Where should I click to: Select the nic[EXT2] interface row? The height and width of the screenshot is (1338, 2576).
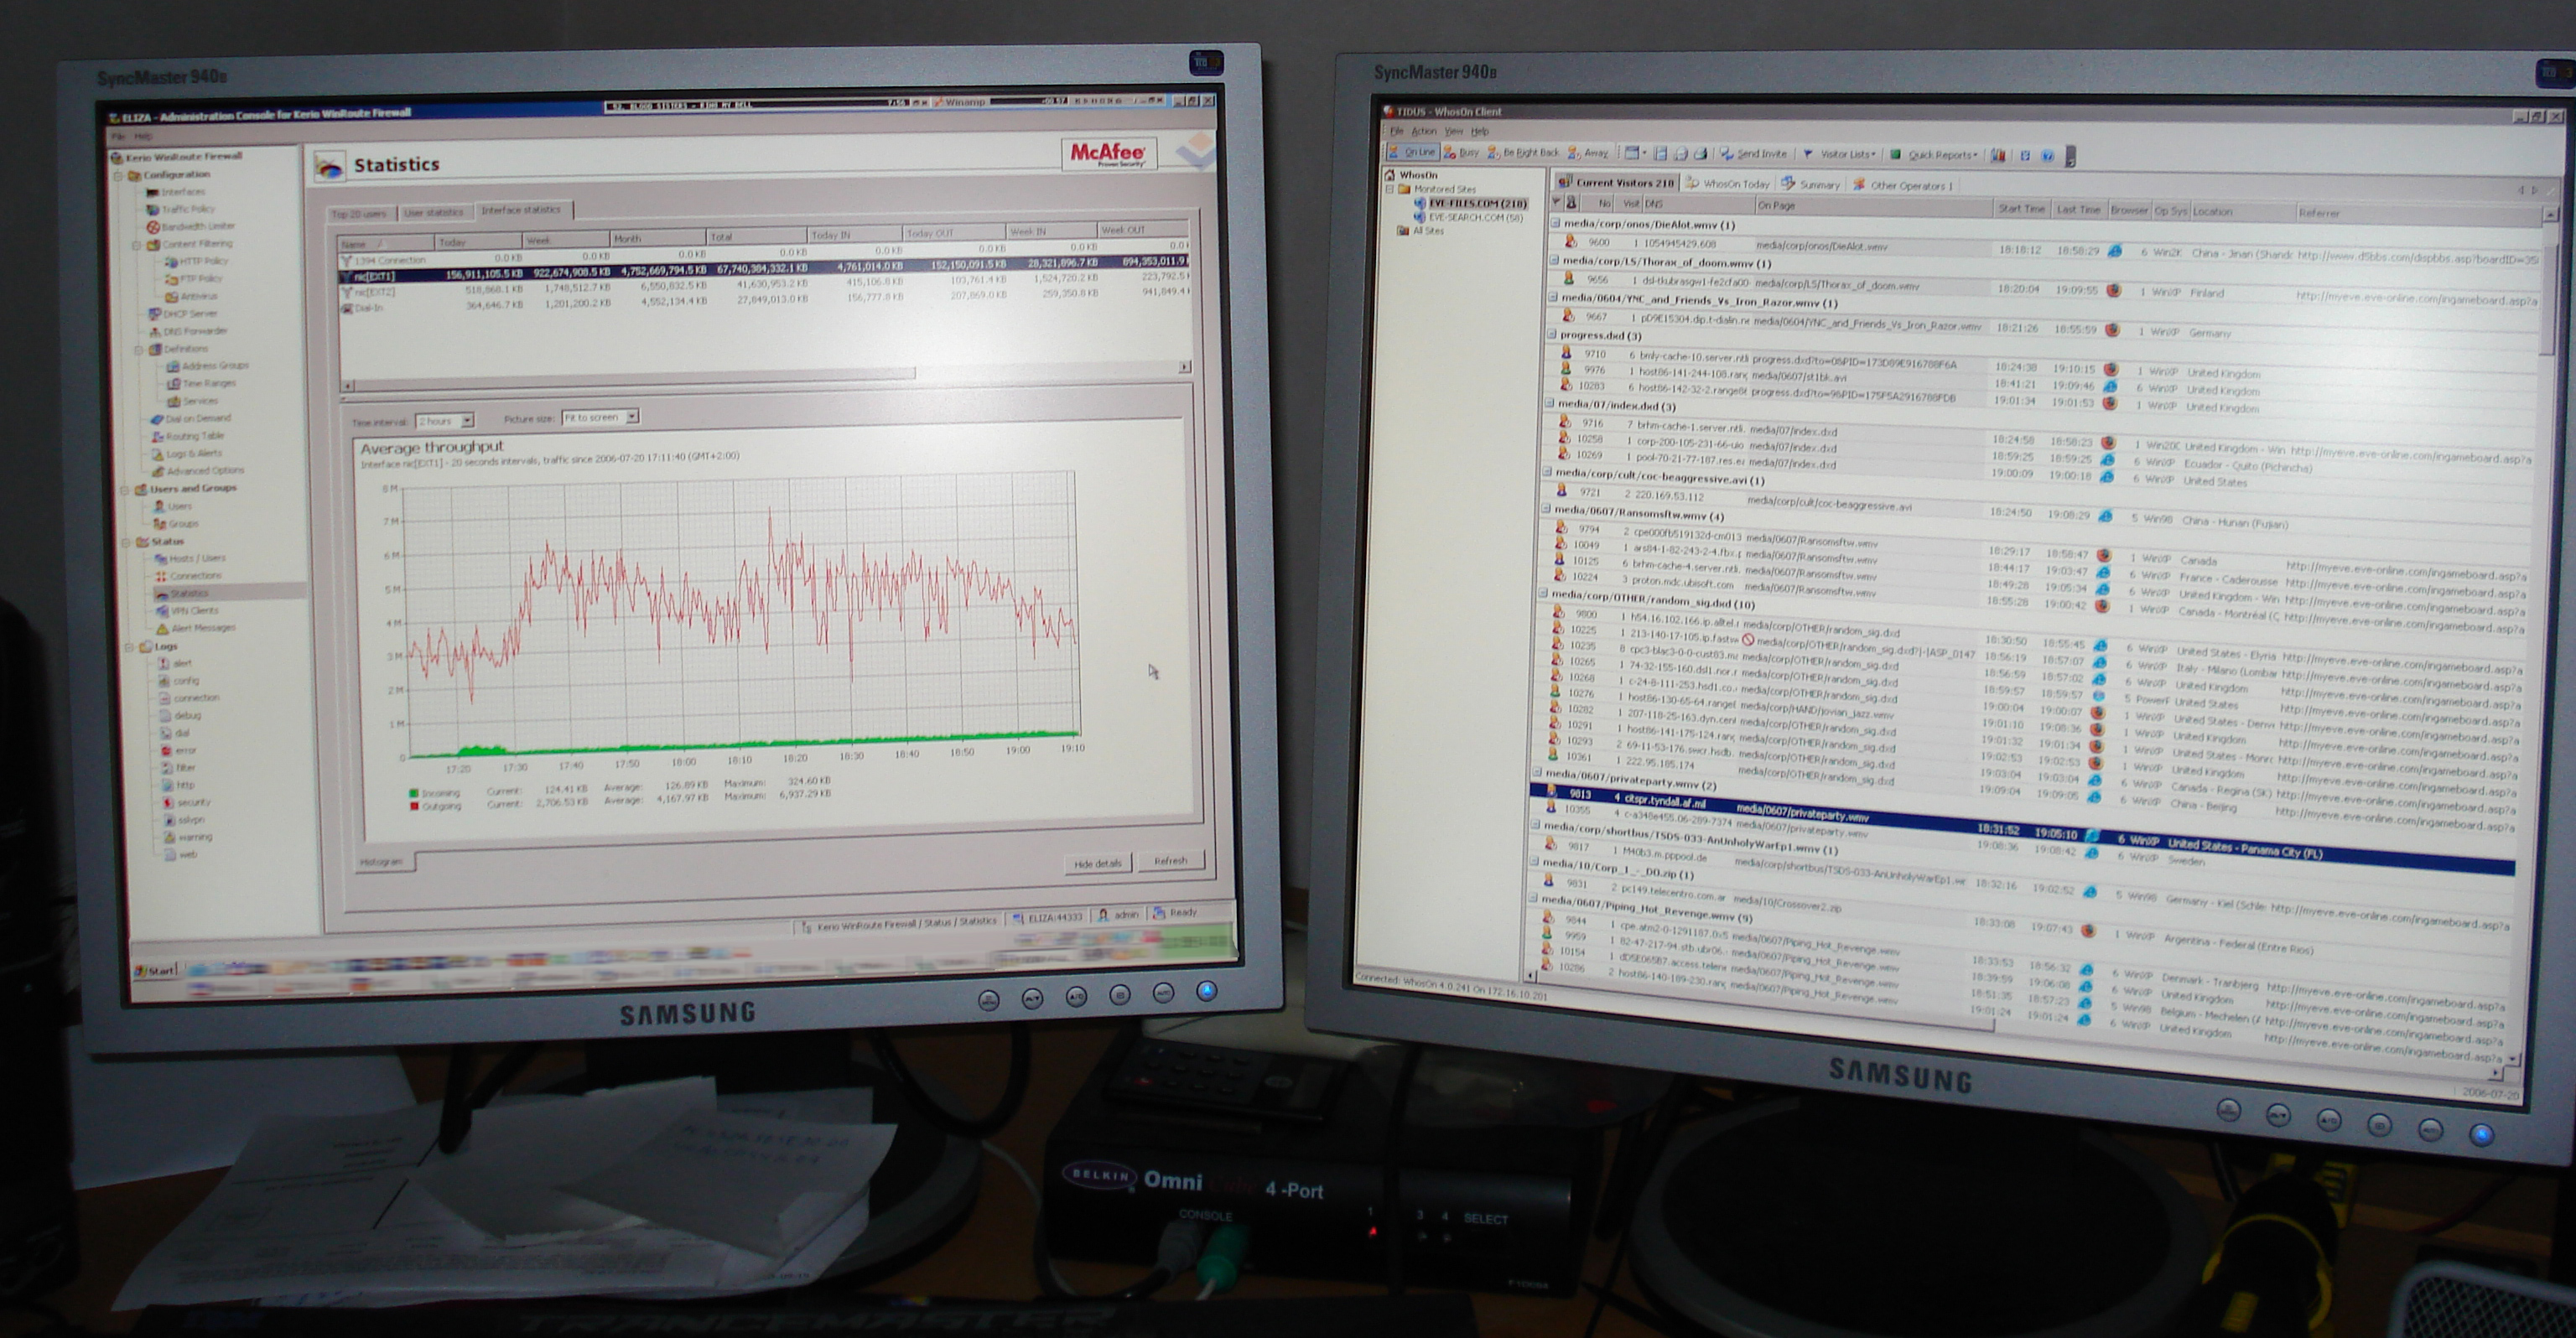pos(376,292)
